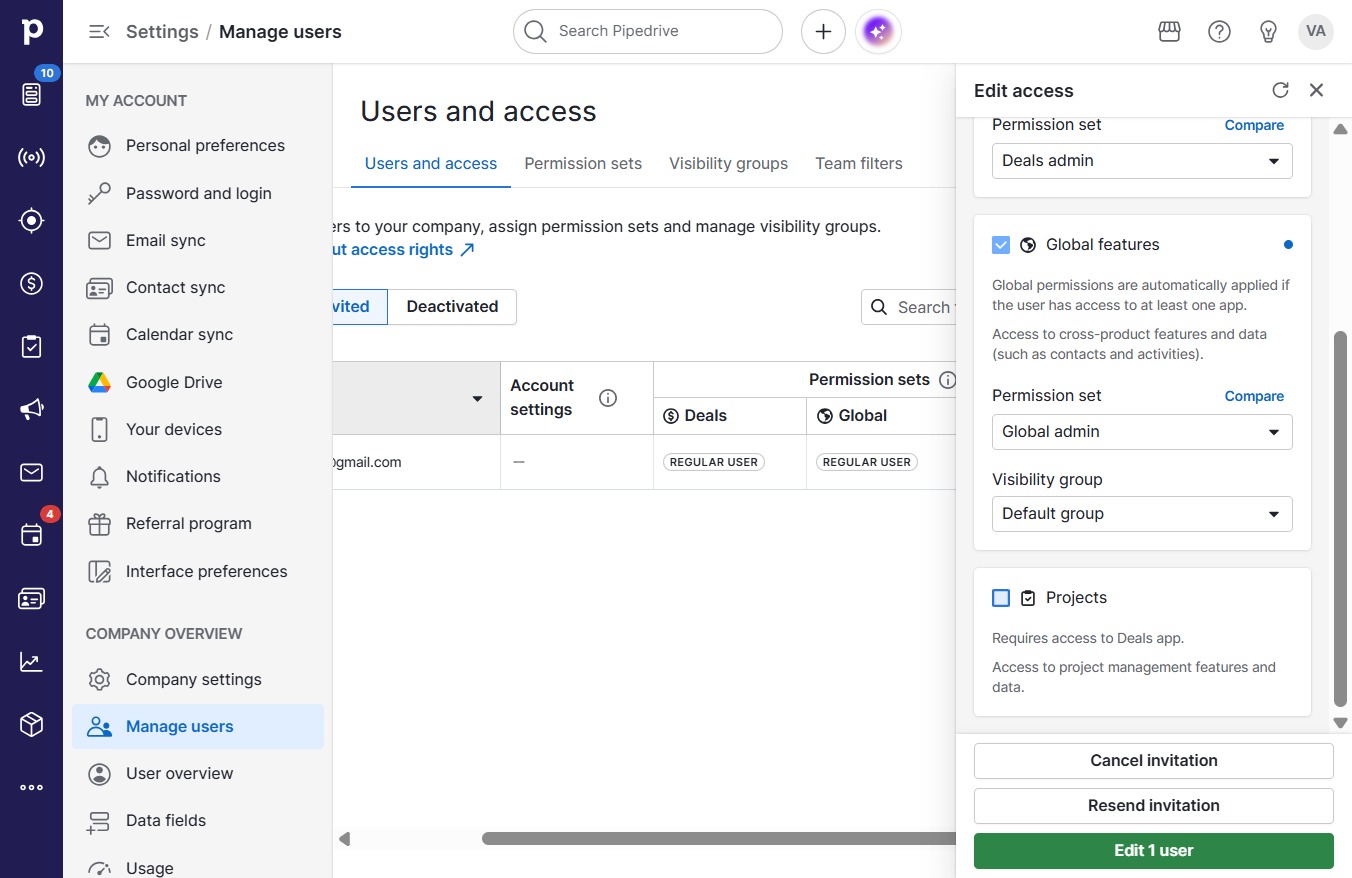Open Contacts card icon in left rail
This screenshot has width=1352, height=878.
(31, 598)
